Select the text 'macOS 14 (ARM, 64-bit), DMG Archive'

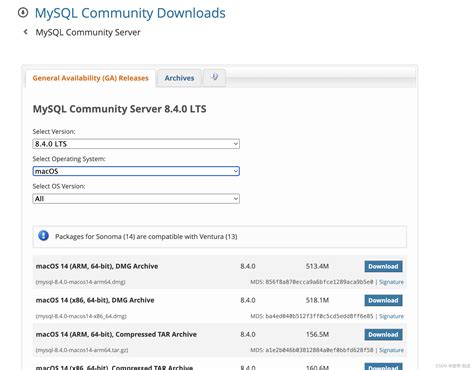coord(97,266)
